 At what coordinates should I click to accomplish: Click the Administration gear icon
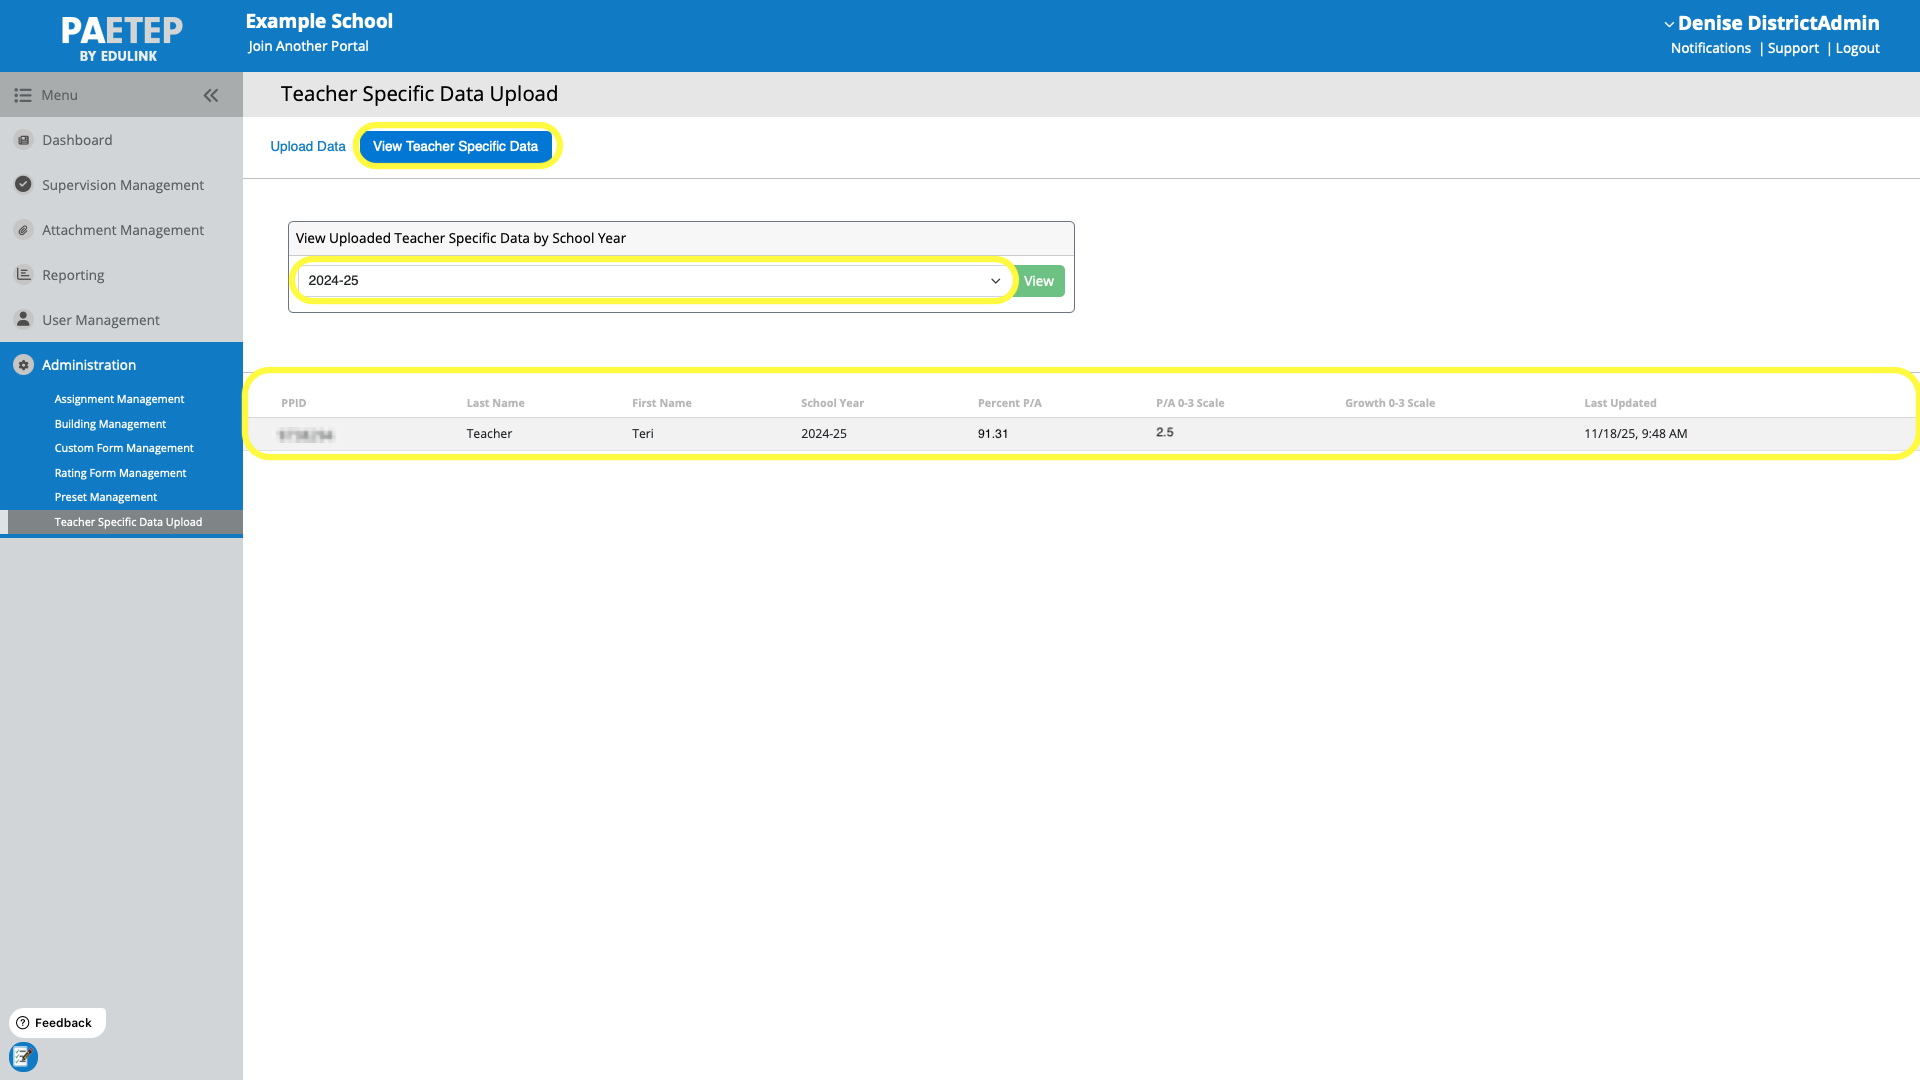coord(23,365)
